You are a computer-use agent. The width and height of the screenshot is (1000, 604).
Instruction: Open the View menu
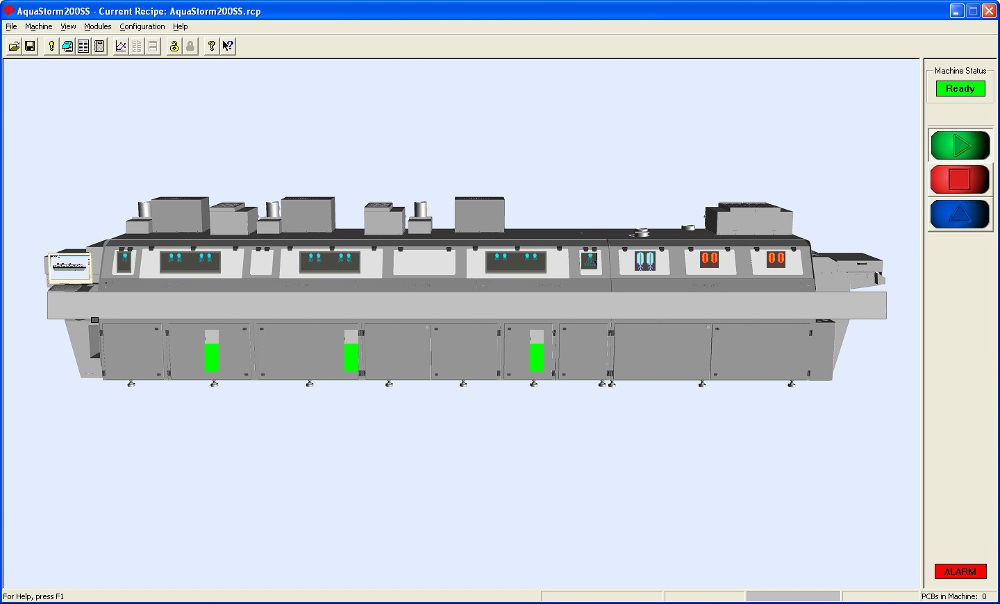(x=68, y=26)
